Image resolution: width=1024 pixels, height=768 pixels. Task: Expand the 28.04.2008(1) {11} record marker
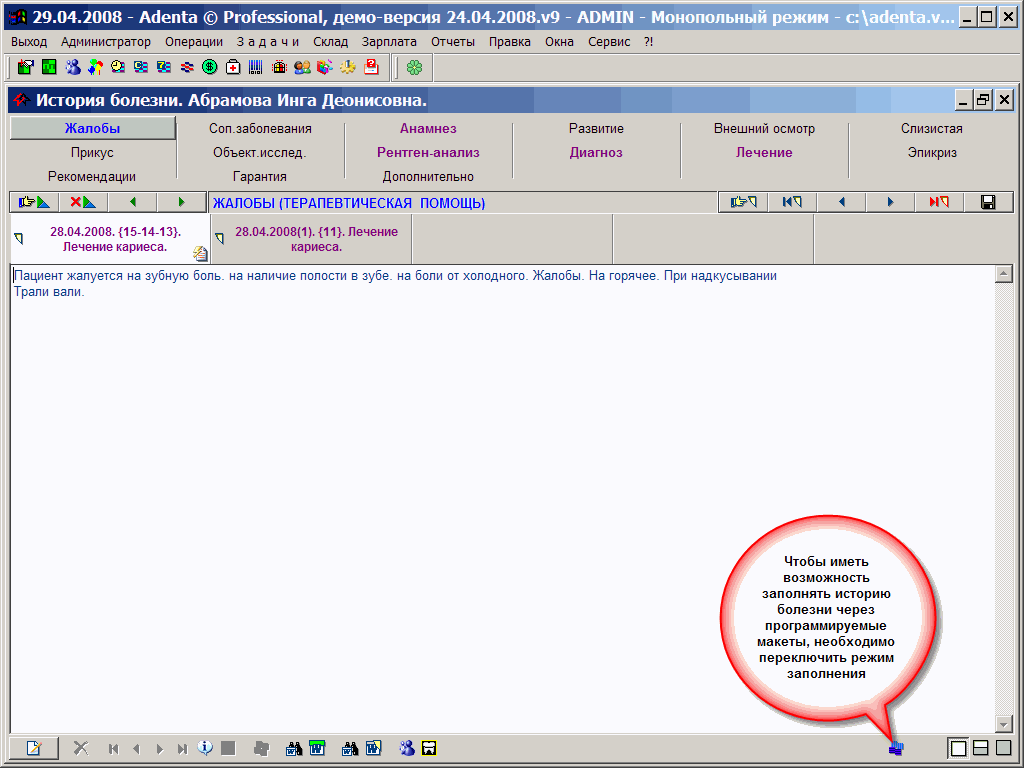pos(220,238)
